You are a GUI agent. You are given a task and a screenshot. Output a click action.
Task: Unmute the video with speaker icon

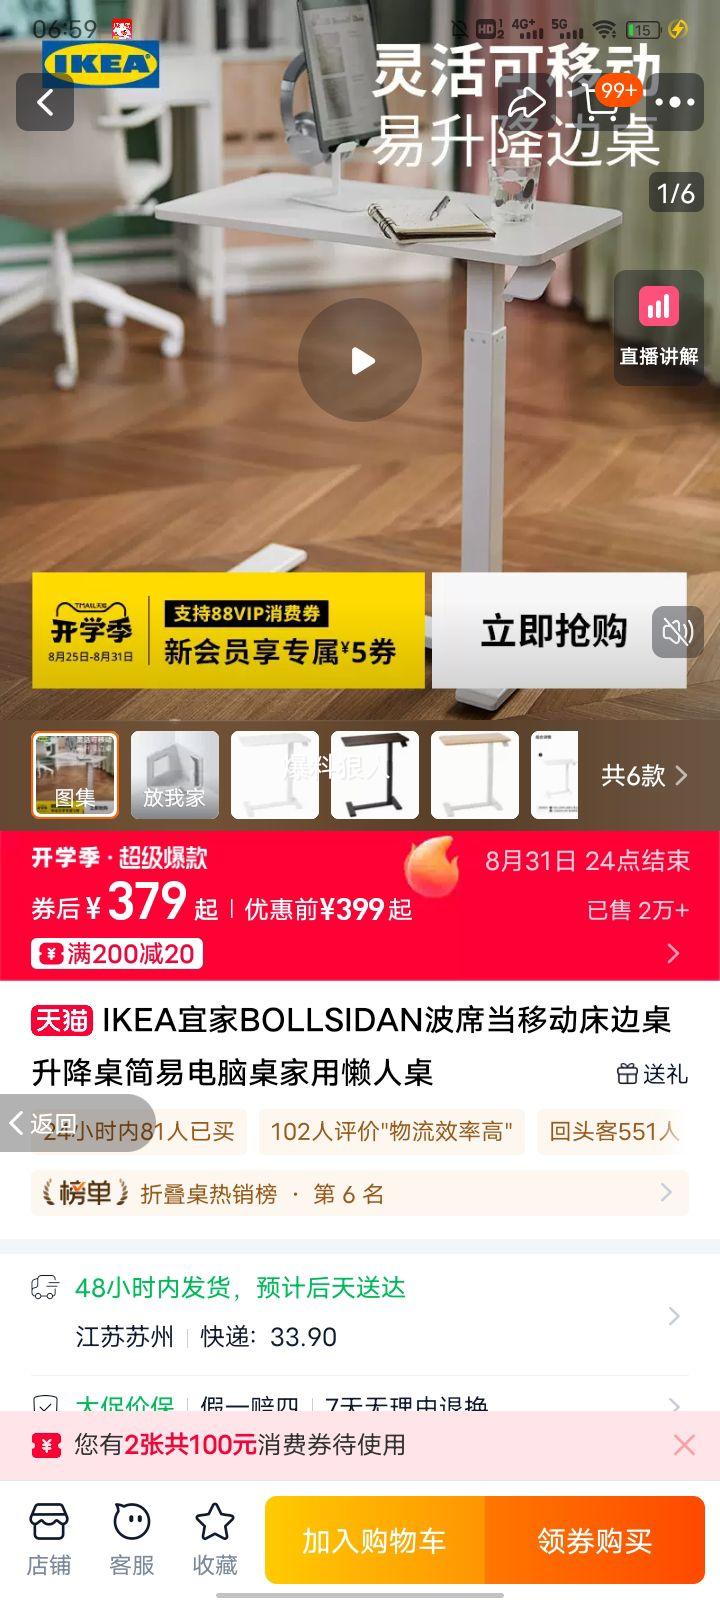point(677,632)
